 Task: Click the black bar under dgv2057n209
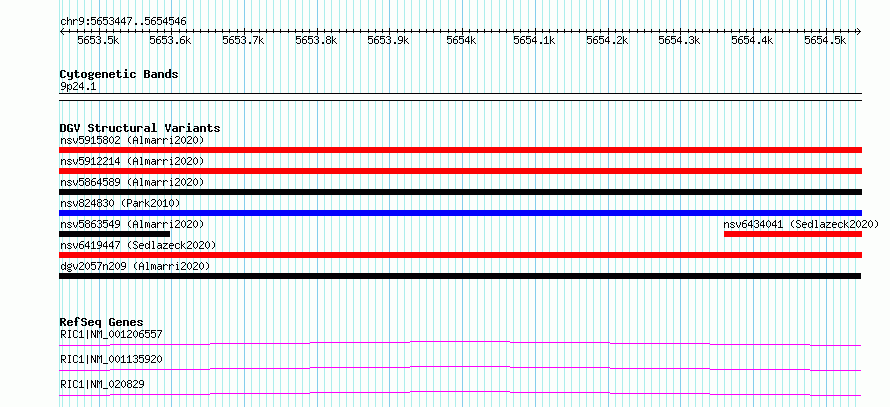coord(460,276)
